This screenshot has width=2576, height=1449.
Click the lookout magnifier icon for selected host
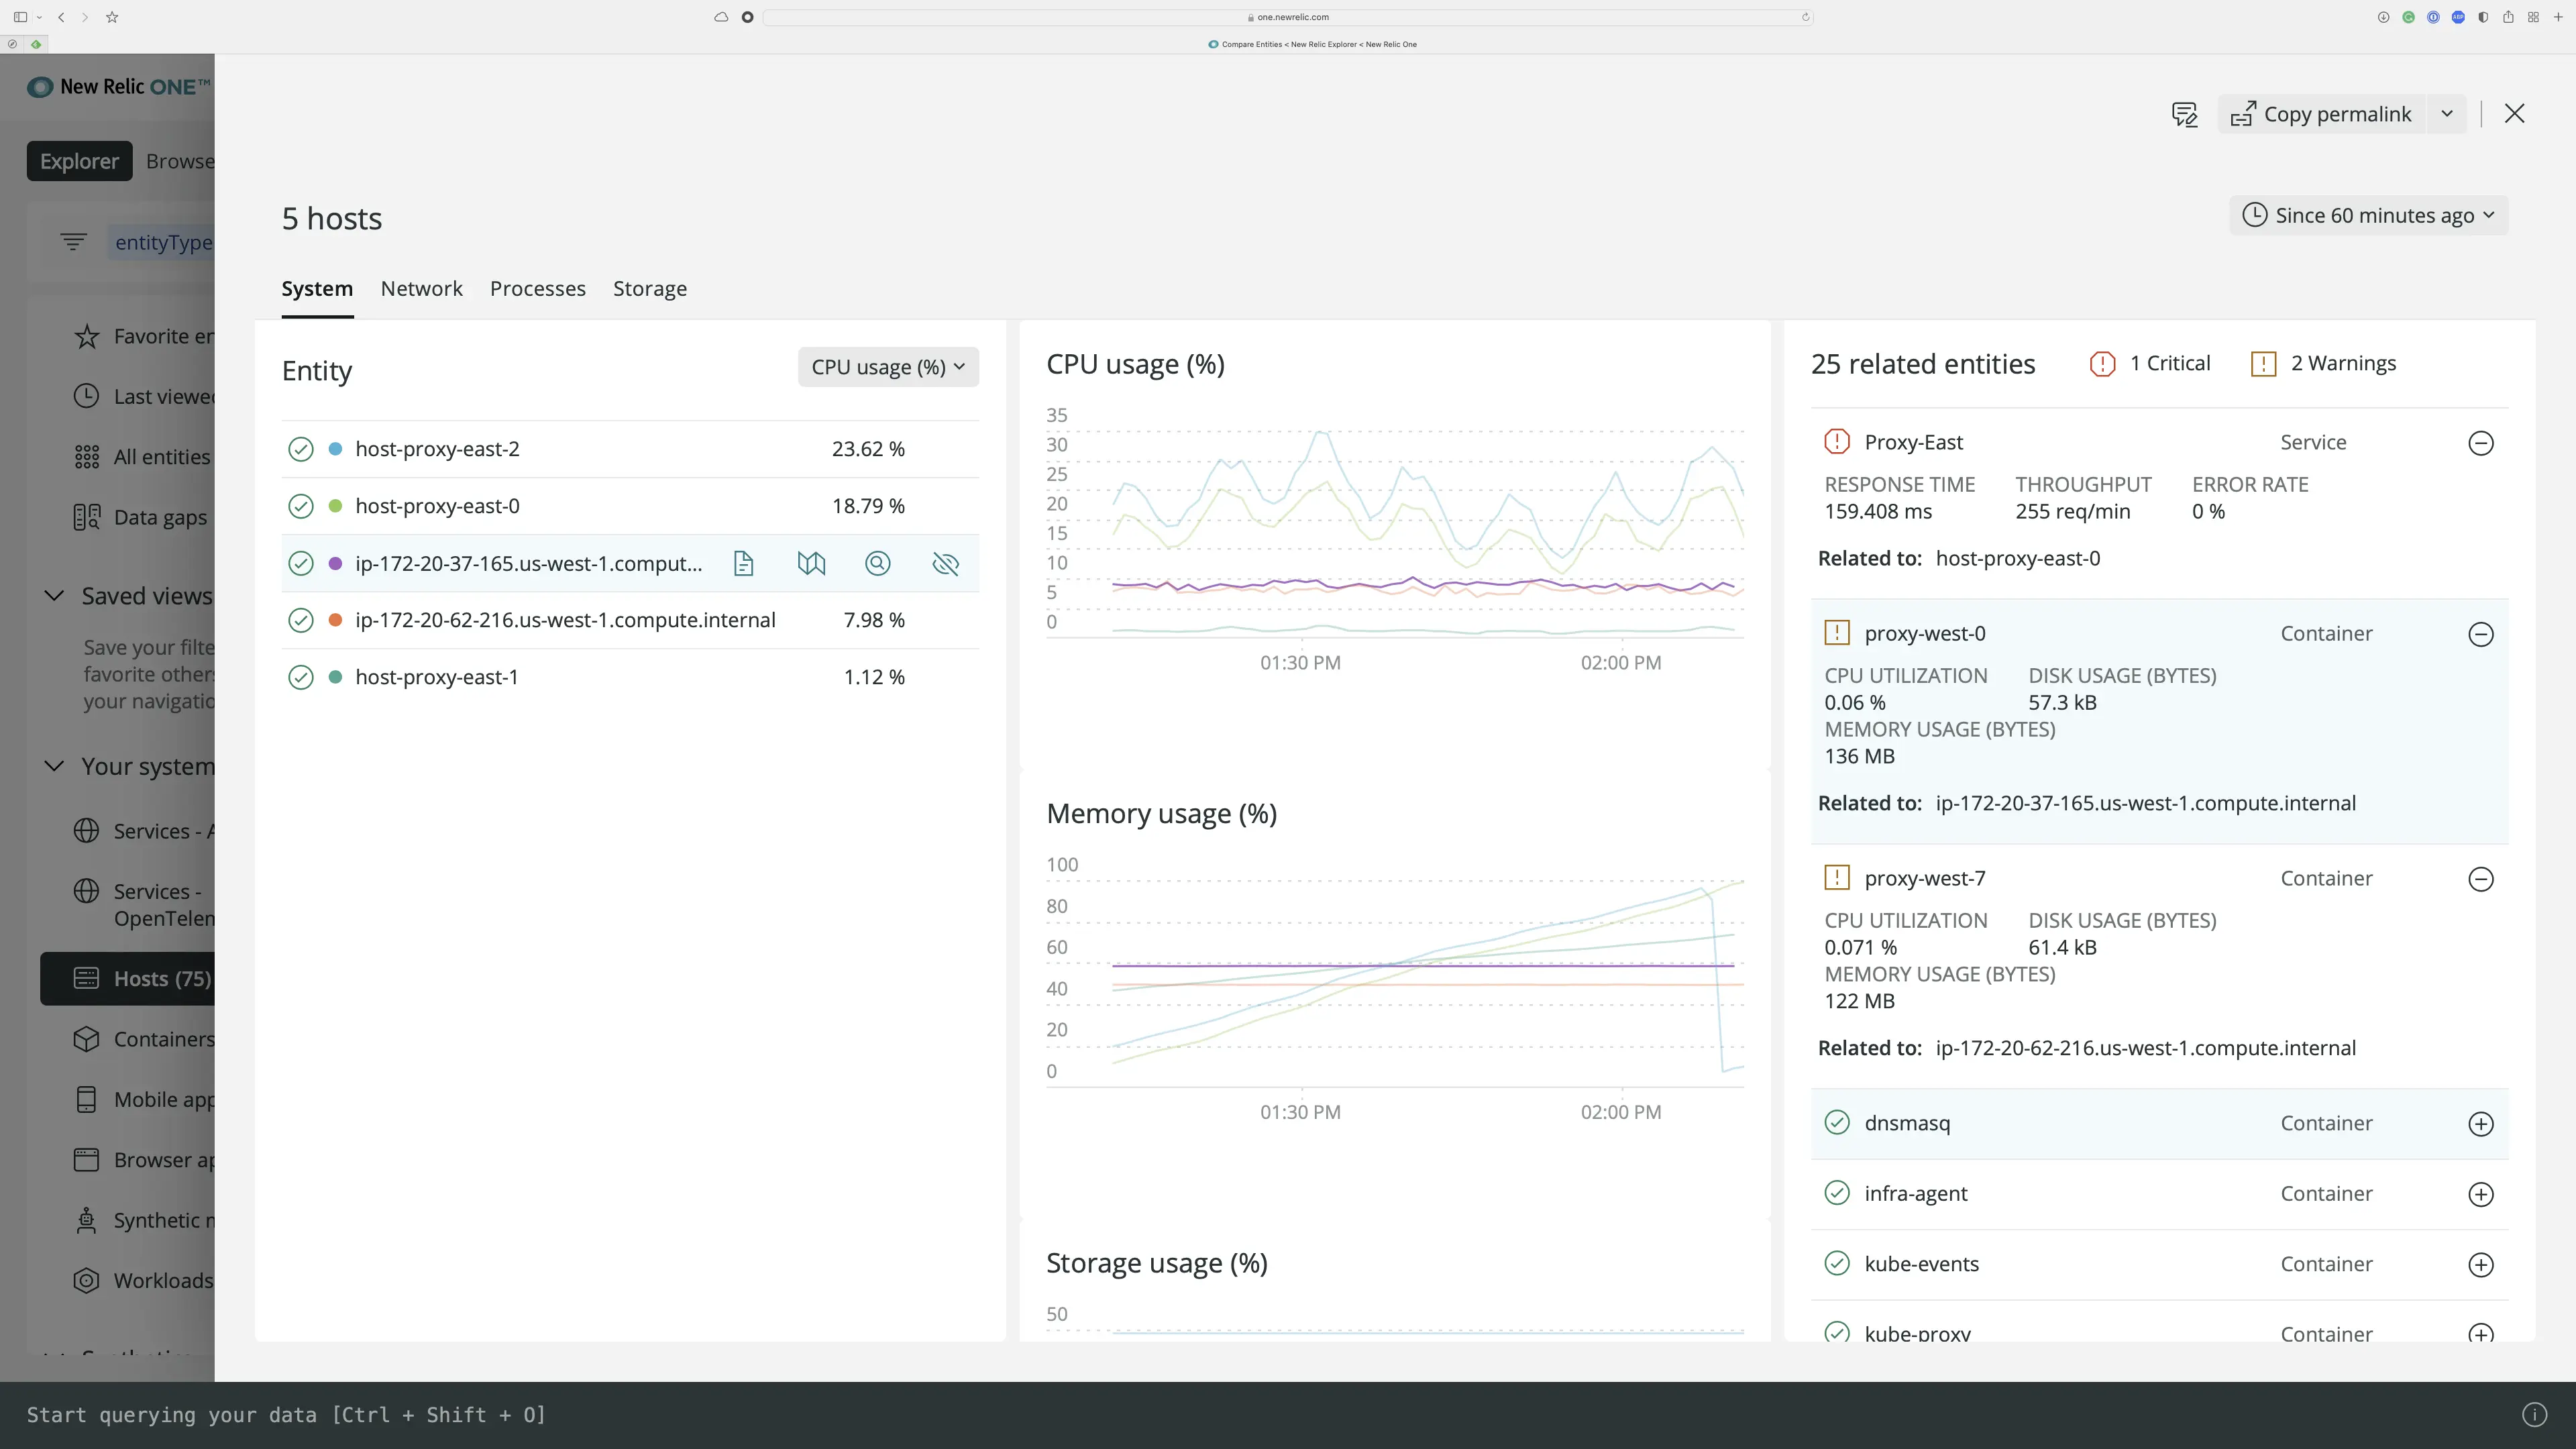pos(877,563)
